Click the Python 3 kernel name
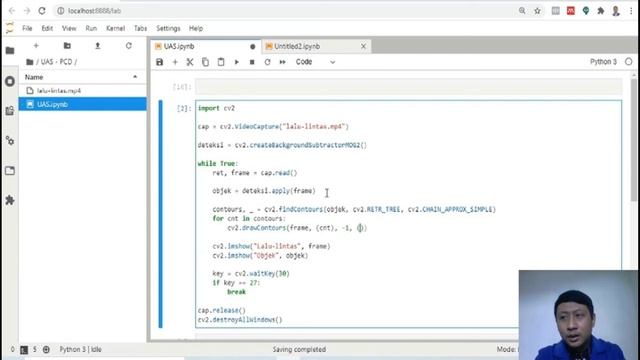640x360 pixels. tap(603, 62)
